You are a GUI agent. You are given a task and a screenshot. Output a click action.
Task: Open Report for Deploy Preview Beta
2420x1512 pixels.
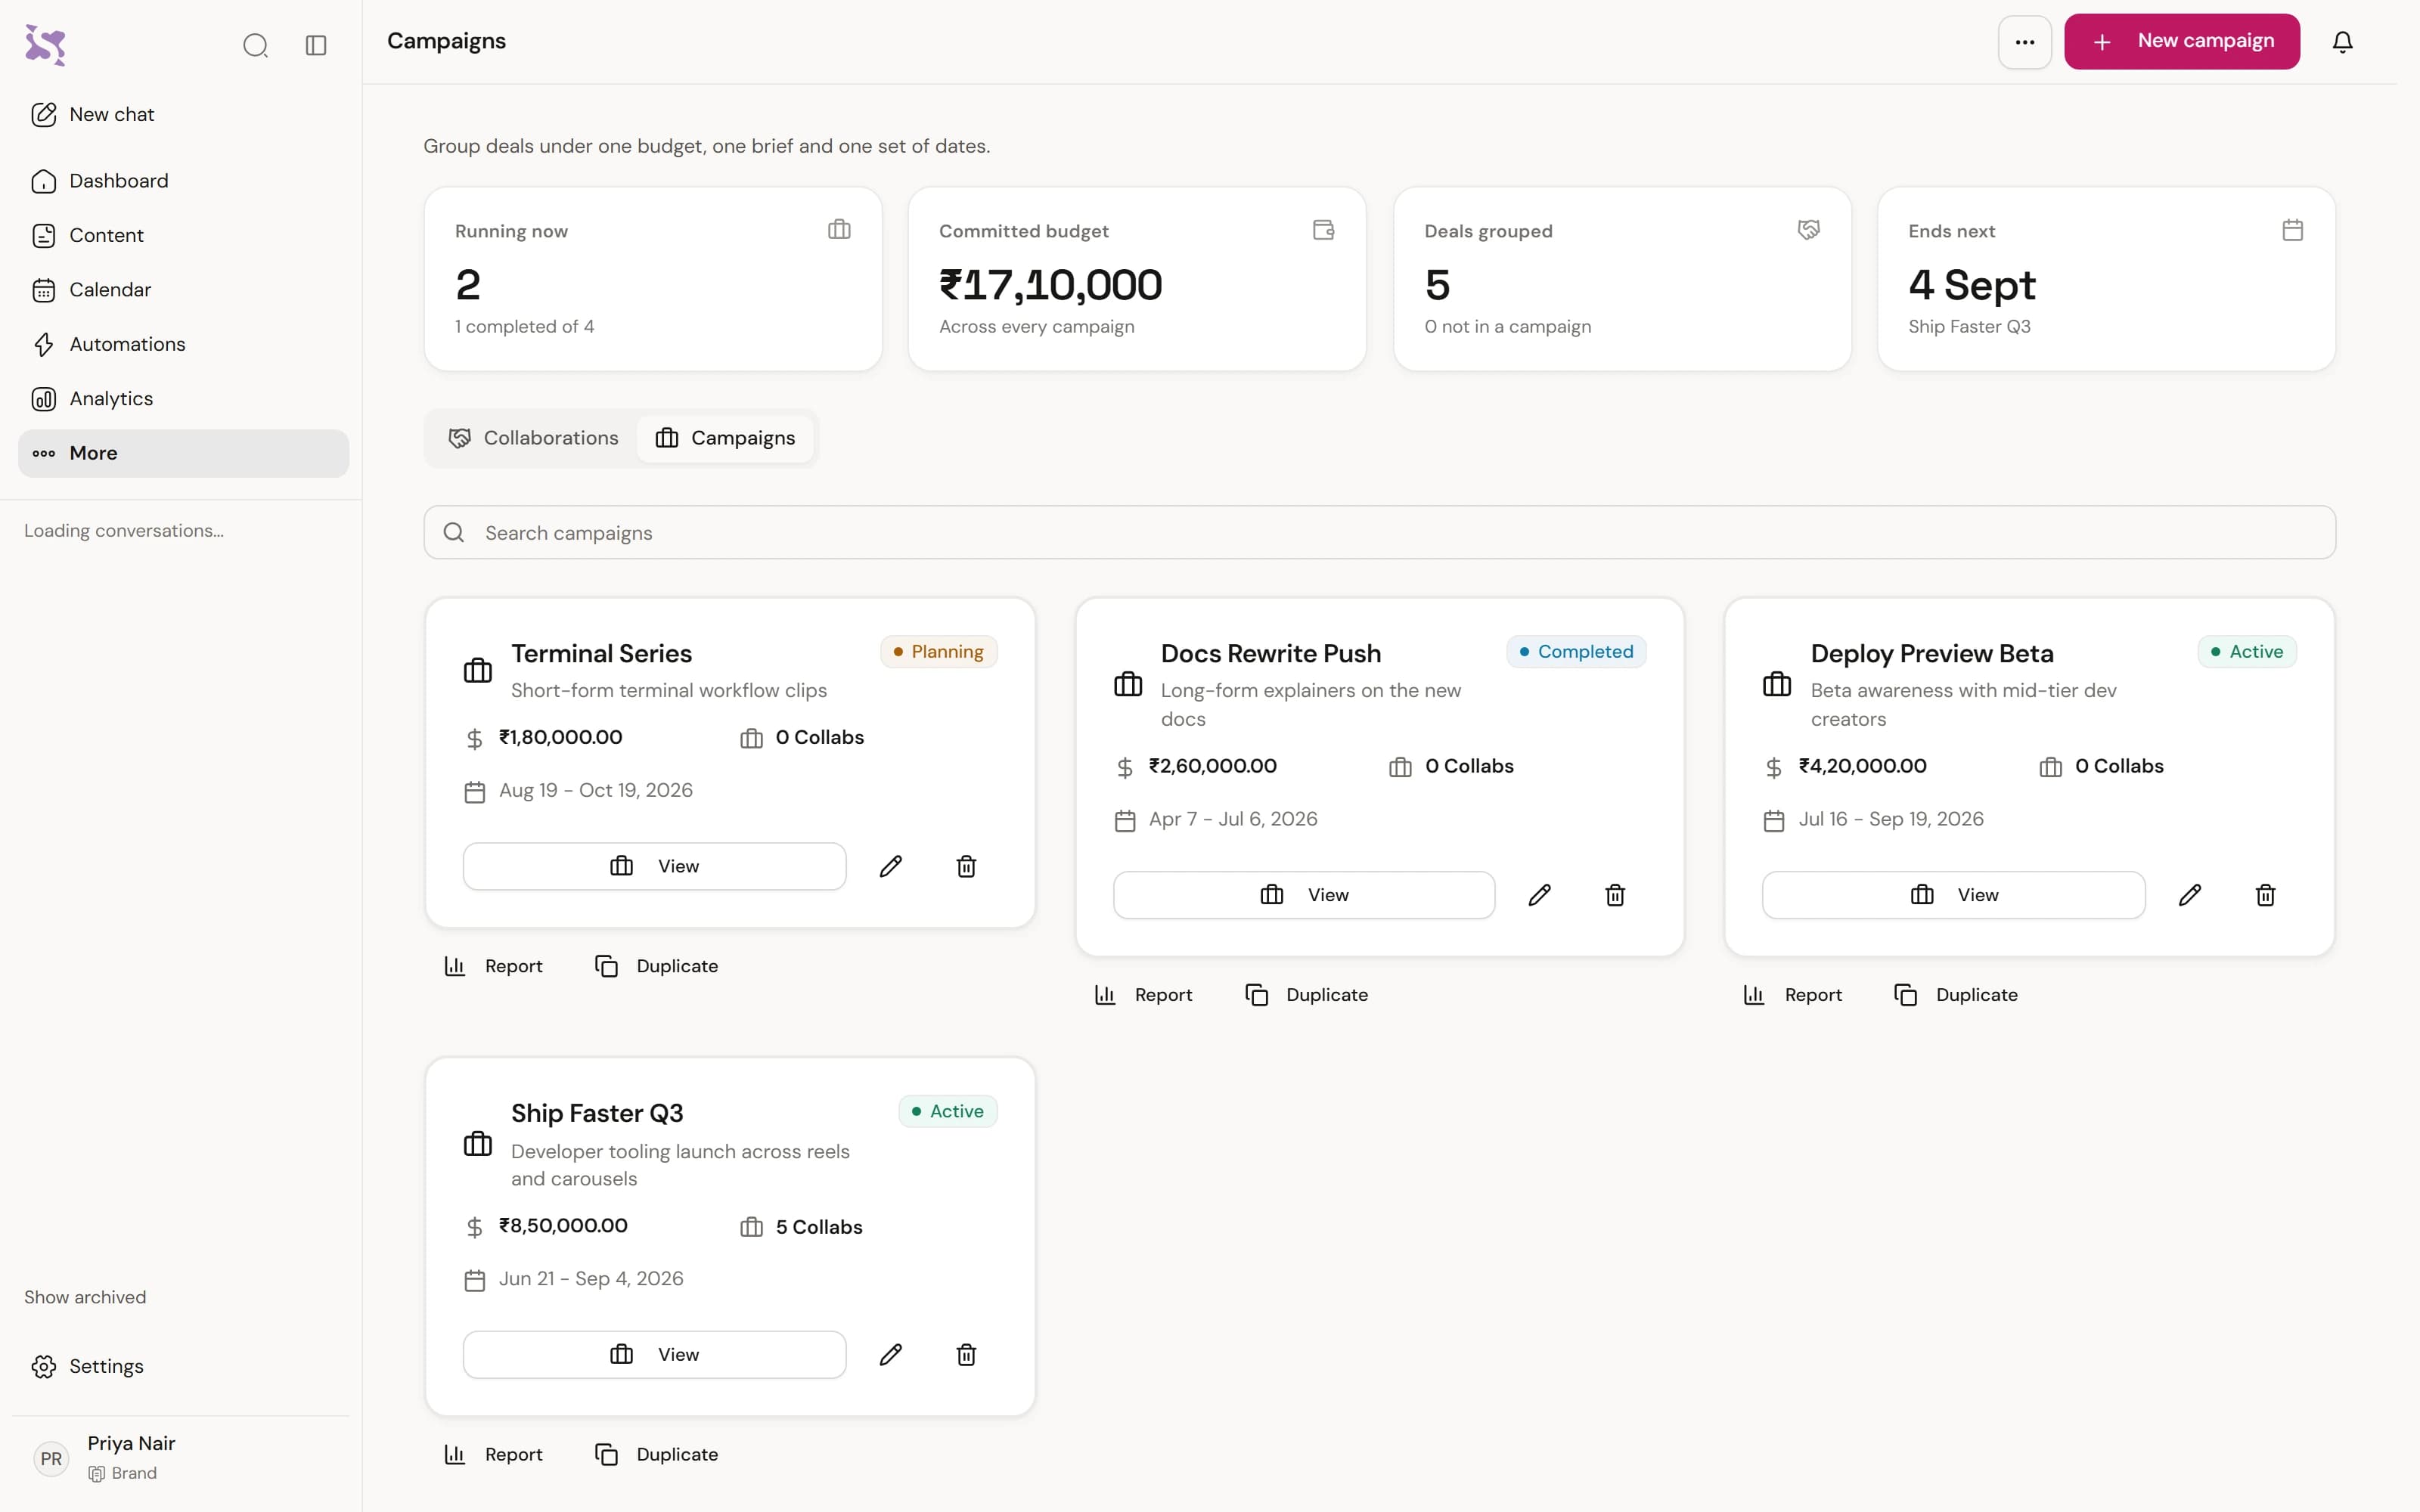[1792, 995]
